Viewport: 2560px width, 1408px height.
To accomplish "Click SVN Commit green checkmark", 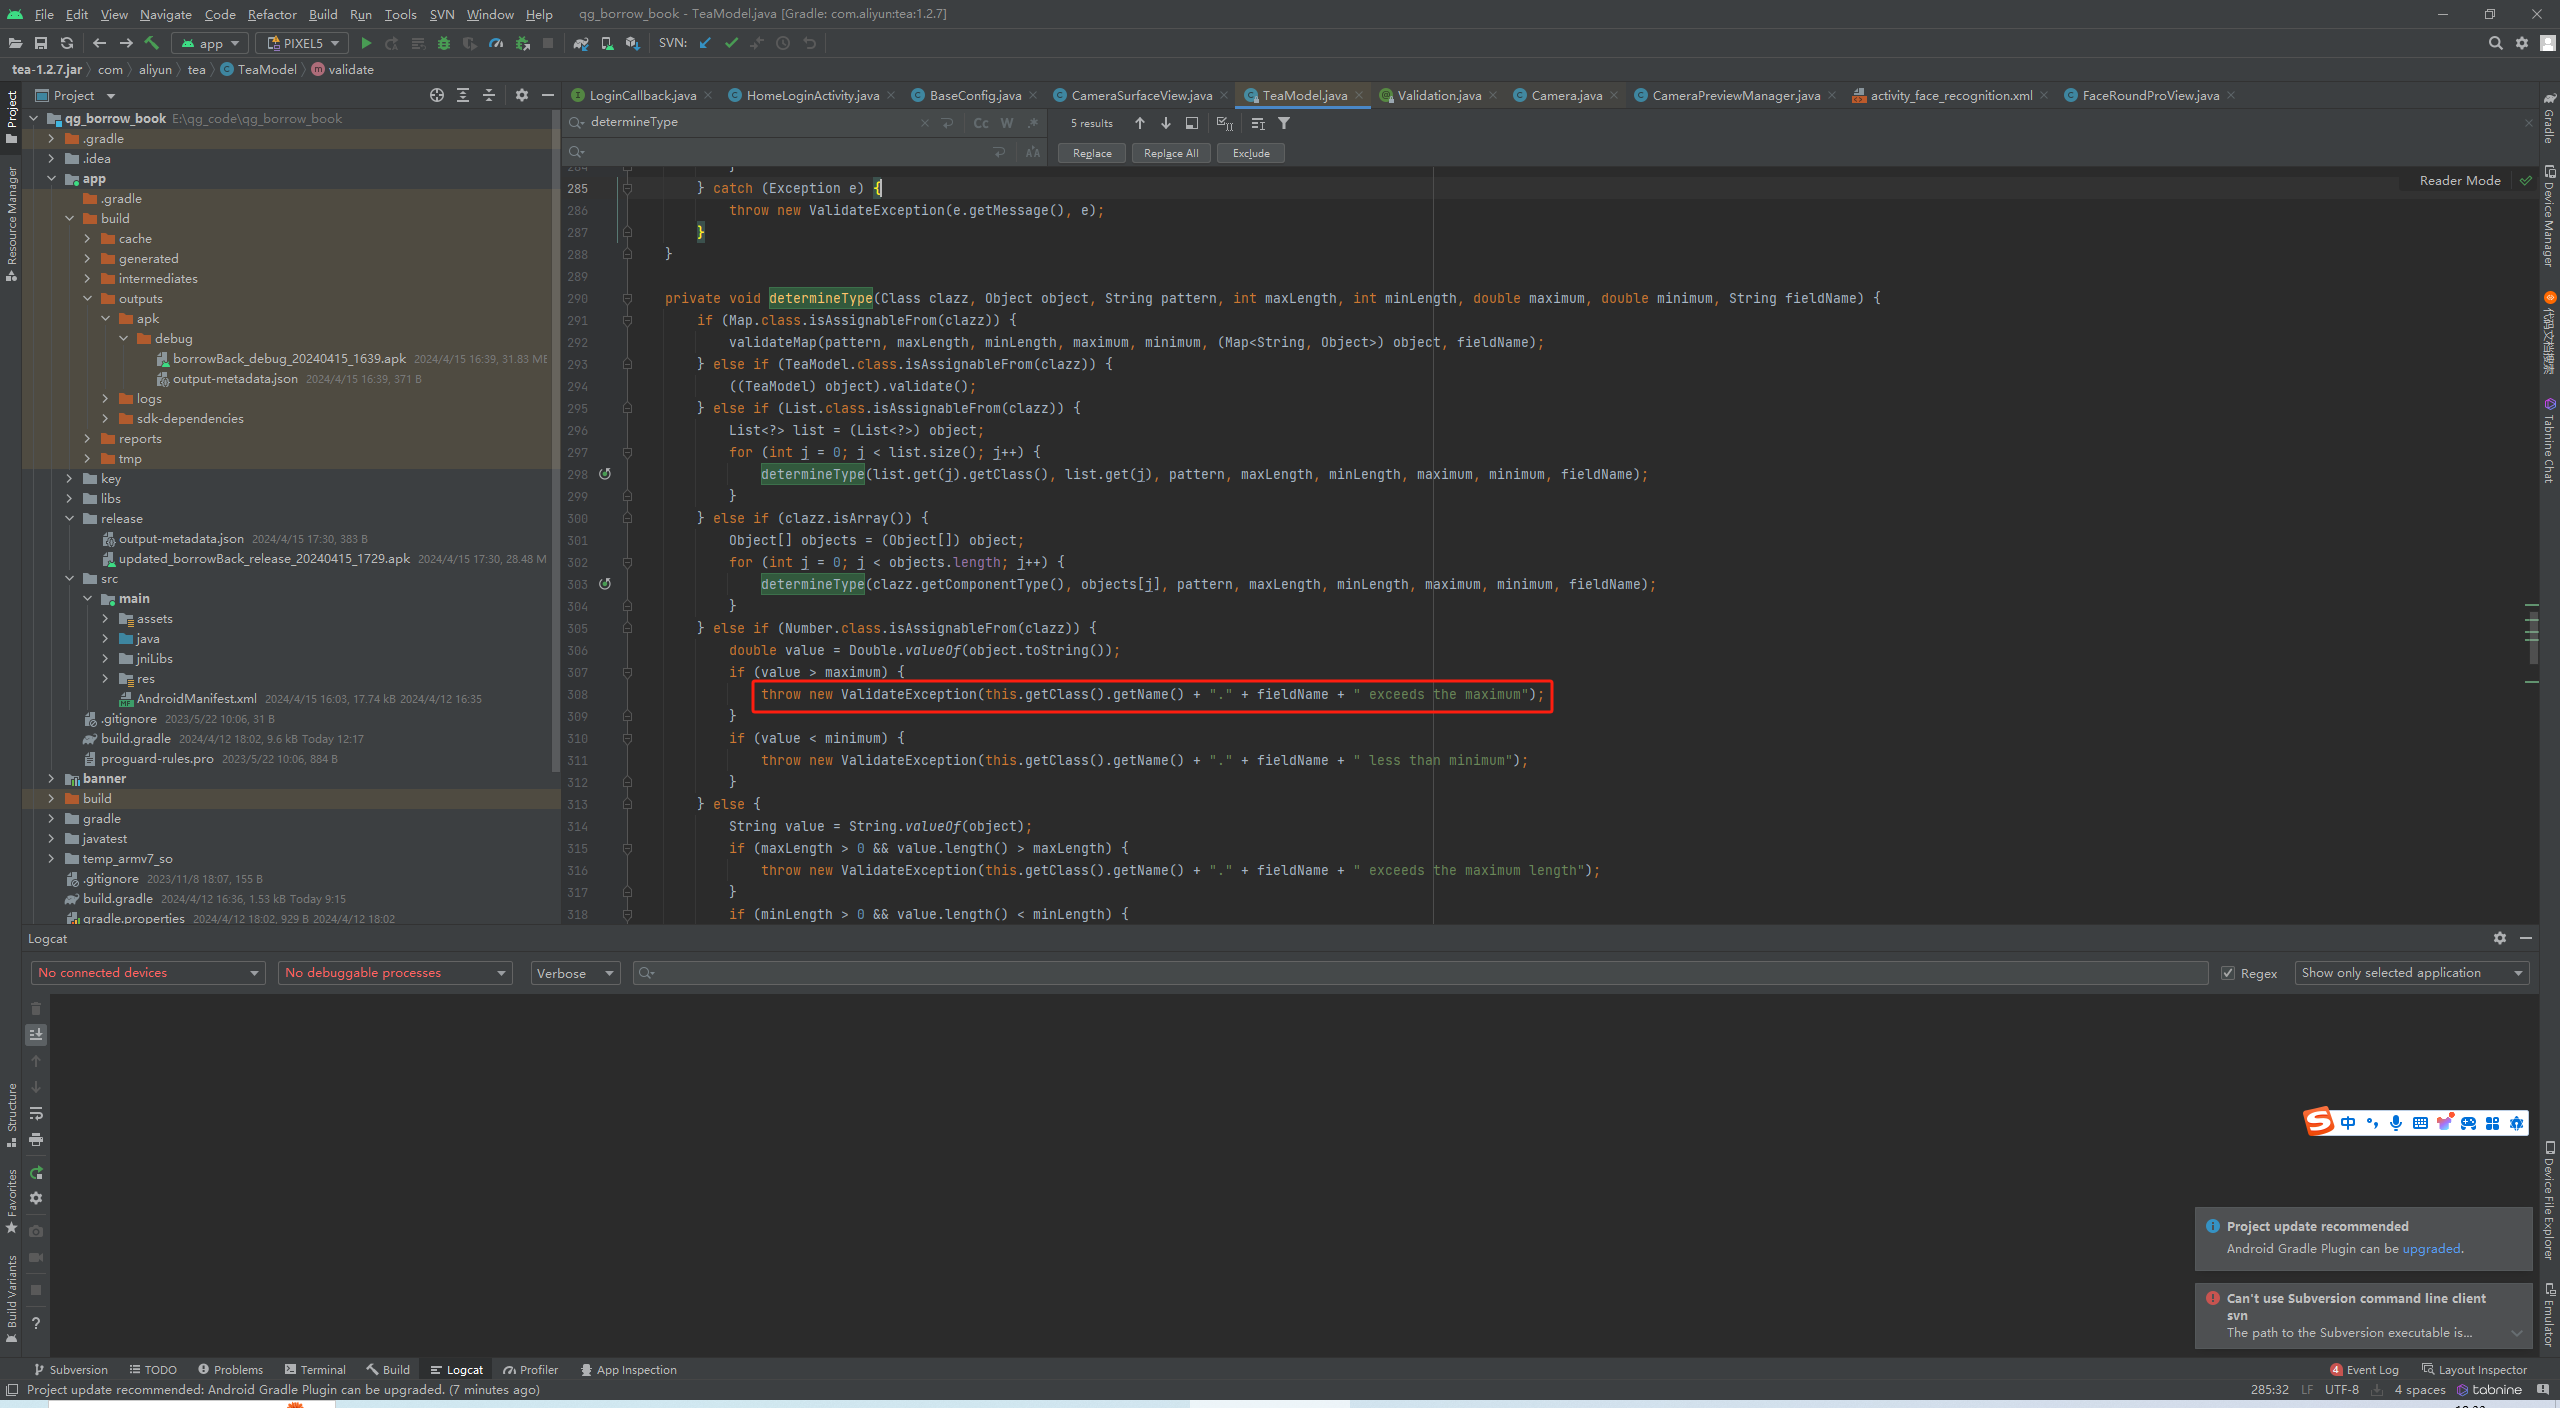I will tap(731, 43).
